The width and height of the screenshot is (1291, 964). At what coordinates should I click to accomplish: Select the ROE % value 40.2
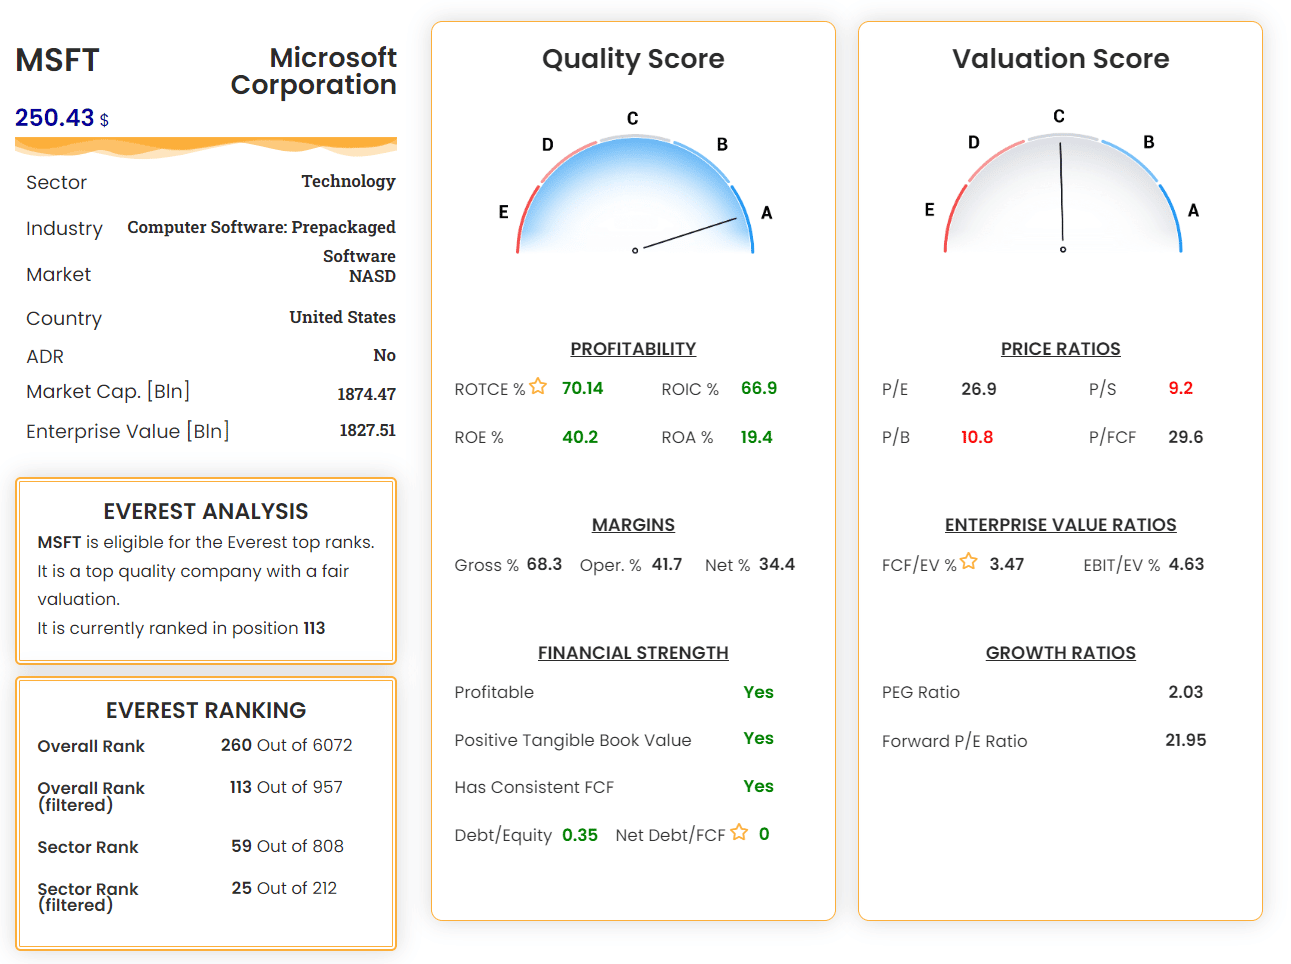(x=580, y=437)
